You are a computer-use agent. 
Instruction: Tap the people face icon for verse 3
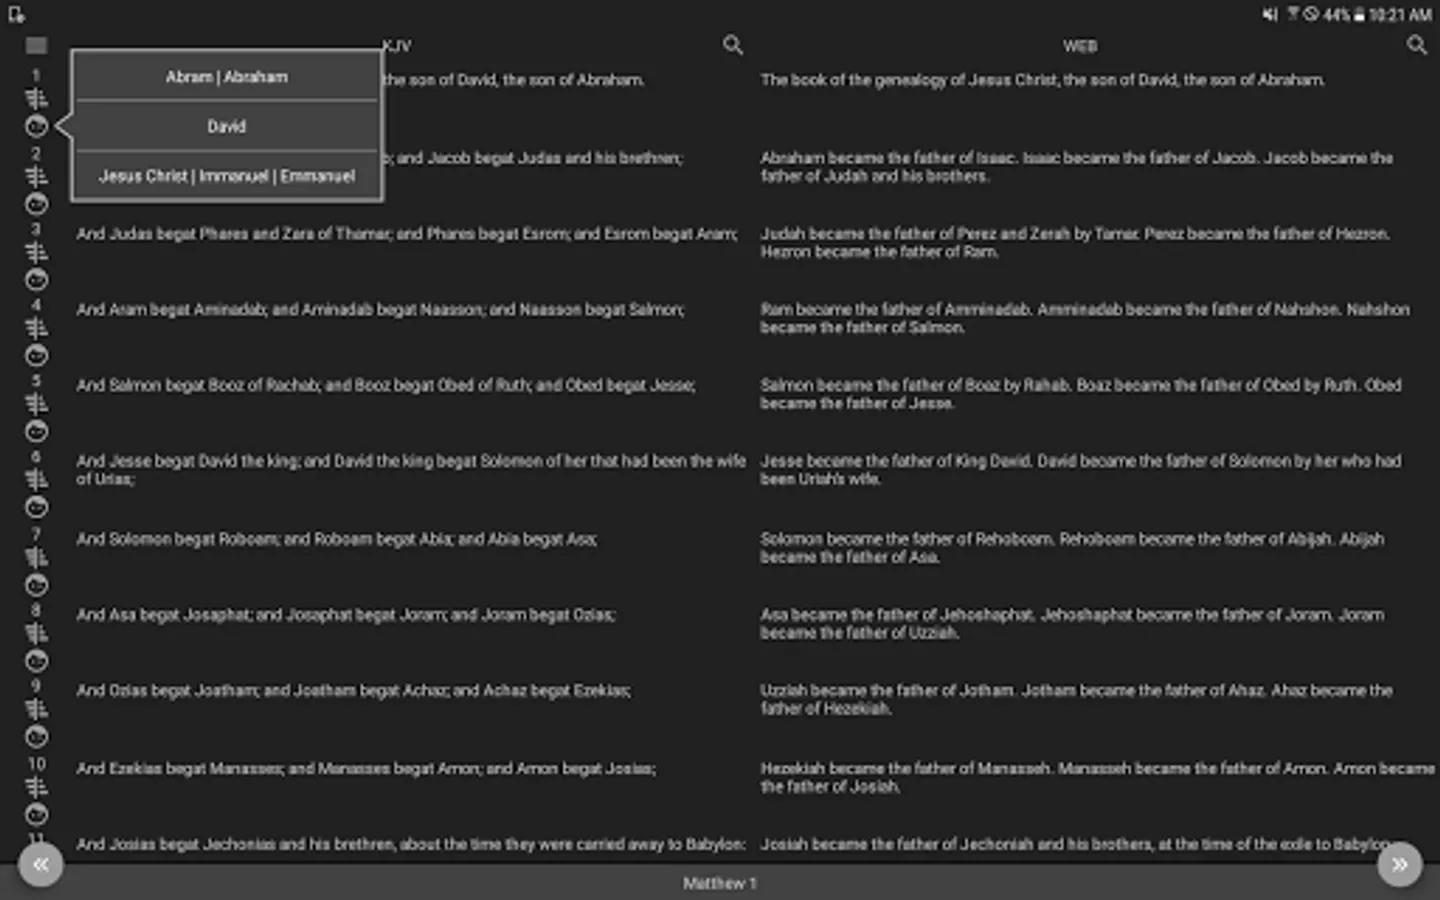(36, 280)
